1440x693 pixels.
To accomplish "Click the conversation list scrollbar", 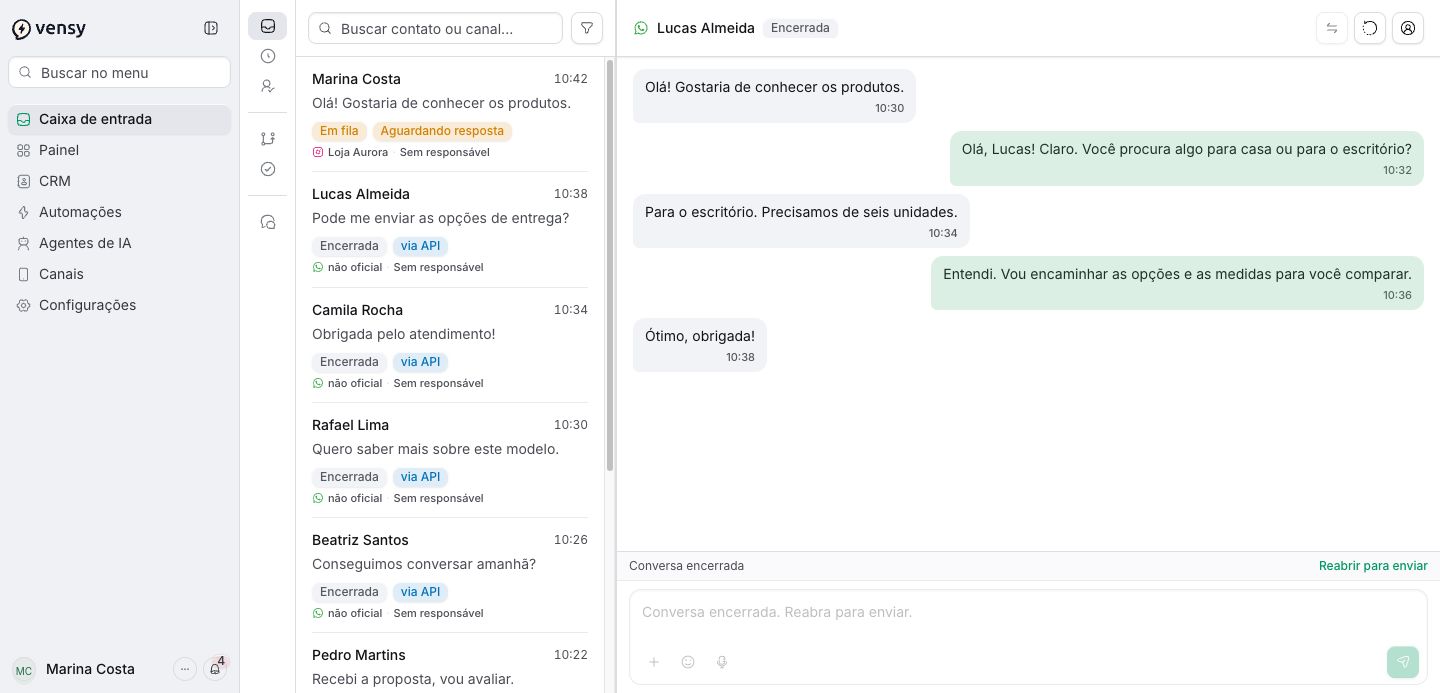I will click(610, 265).
